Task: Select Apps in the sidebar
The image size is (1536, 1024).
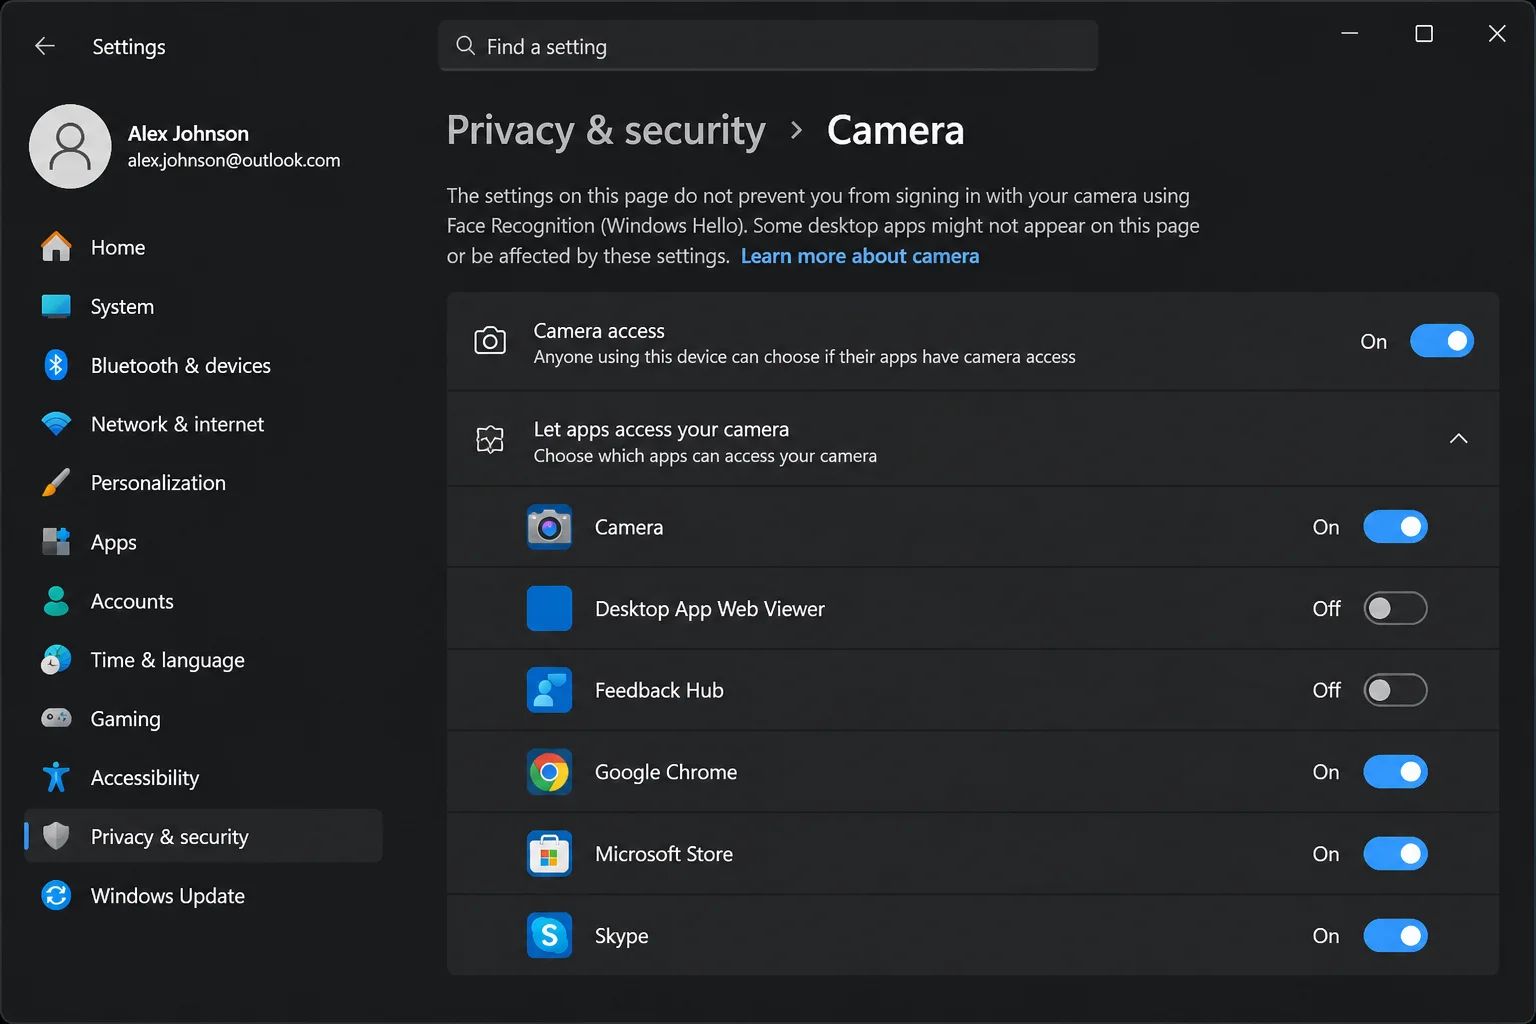Action: point(203,542)
